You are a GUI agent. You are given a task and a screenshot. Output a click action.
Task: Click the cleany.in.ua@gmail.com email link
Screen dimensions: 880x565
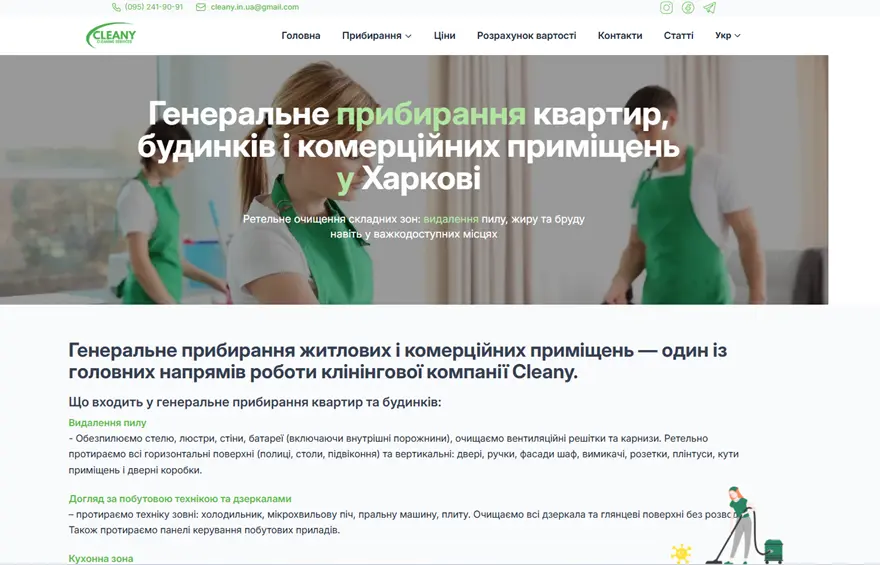254,7
